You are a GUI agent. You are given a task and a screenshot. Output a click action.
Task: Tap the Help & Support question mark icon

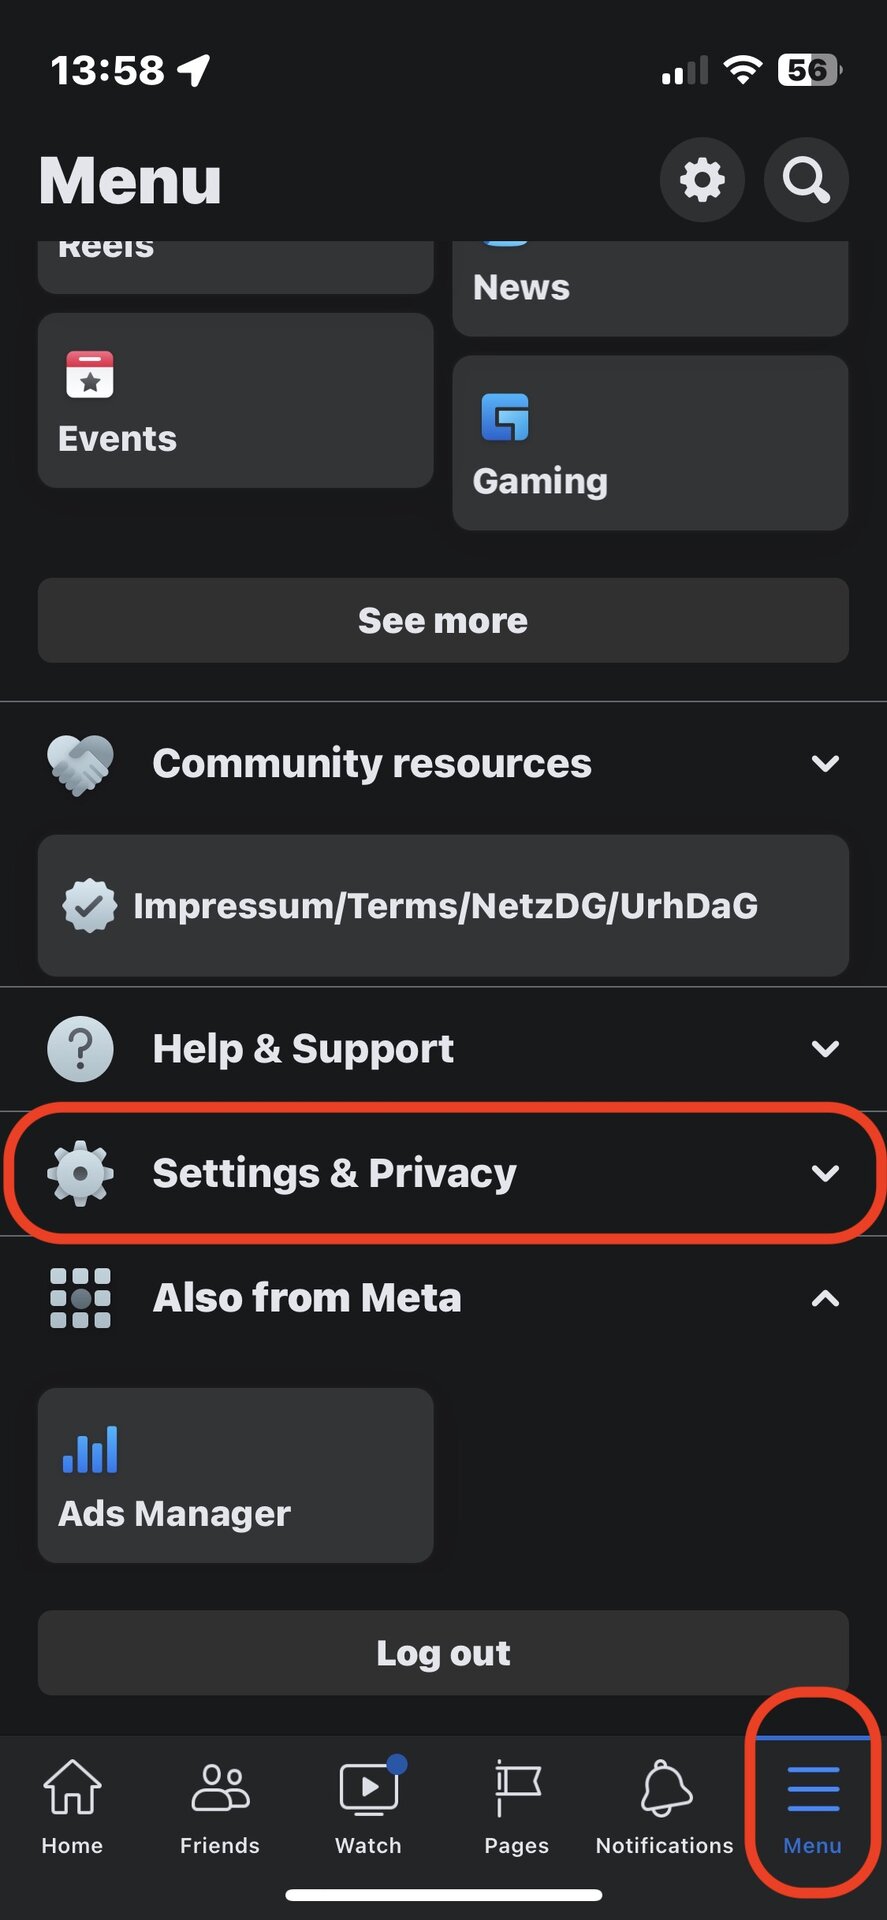[x=80, y=1049]
